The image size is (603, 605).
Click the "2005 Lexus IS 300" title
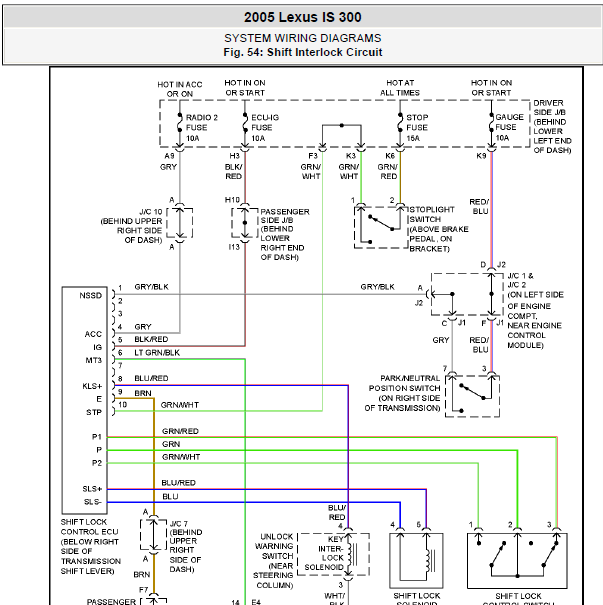coord(302,17)
